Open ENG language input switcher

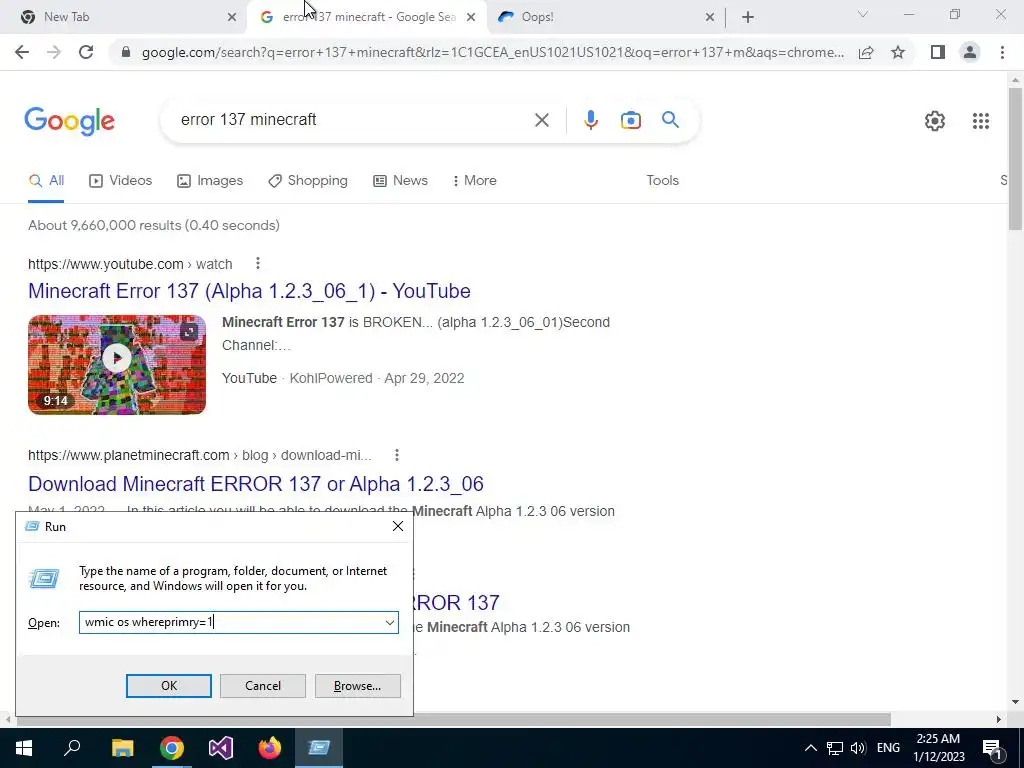tap(888, 748)
